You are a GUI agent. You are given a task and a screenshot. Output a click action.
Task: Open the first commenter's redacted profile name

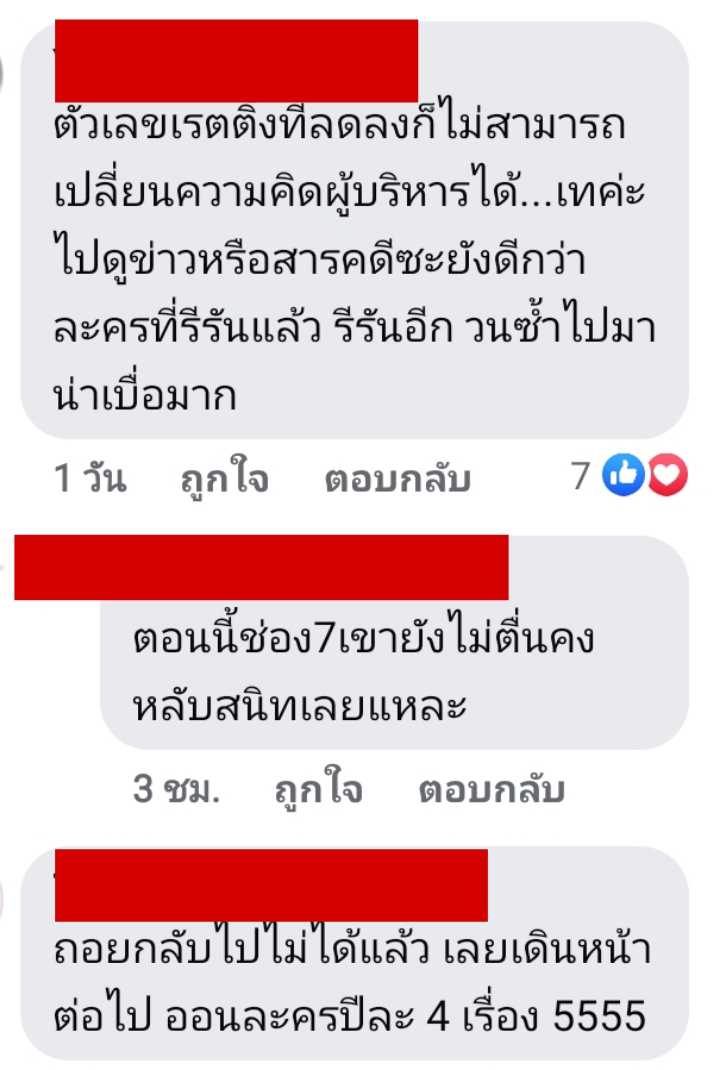236,61
